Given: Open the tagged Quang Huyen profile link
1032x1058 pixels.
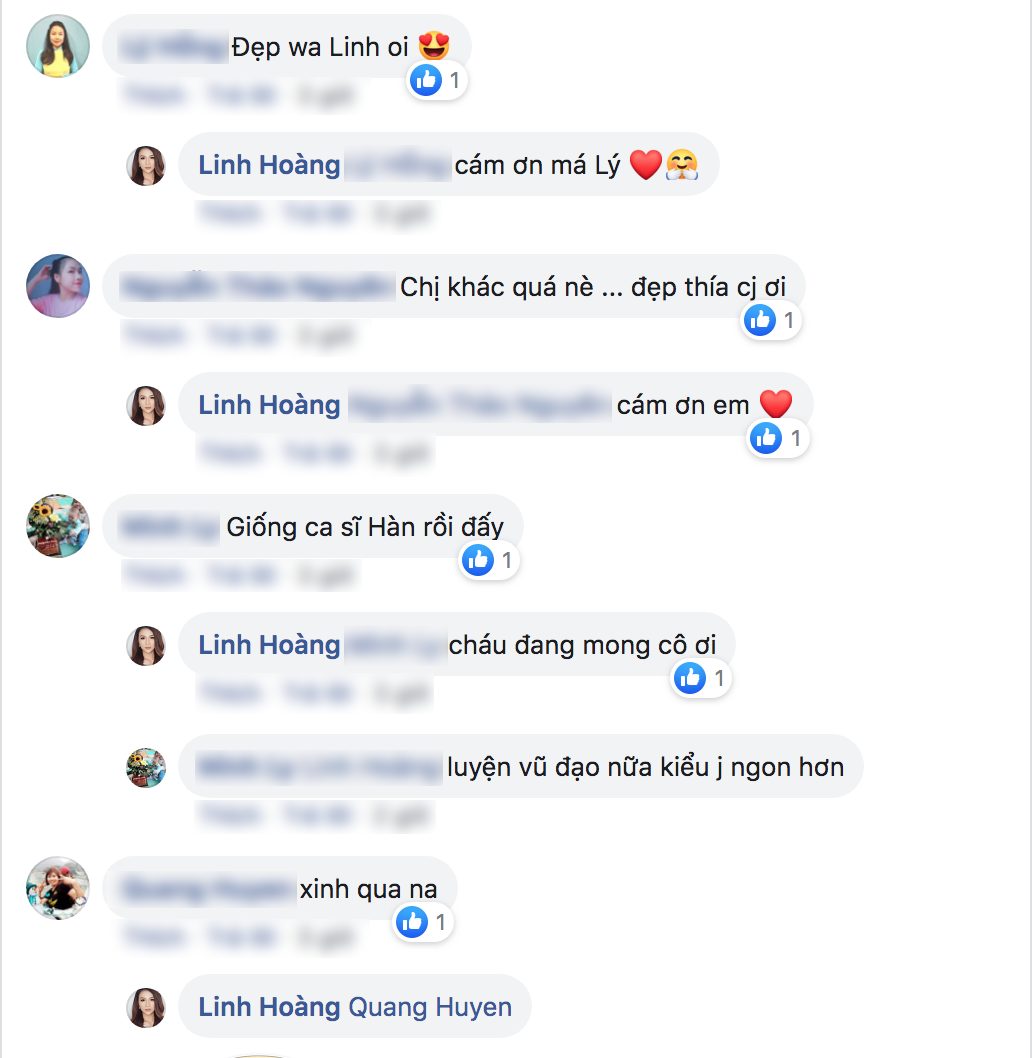Looking at the screenshot, I should point(429,1007).
